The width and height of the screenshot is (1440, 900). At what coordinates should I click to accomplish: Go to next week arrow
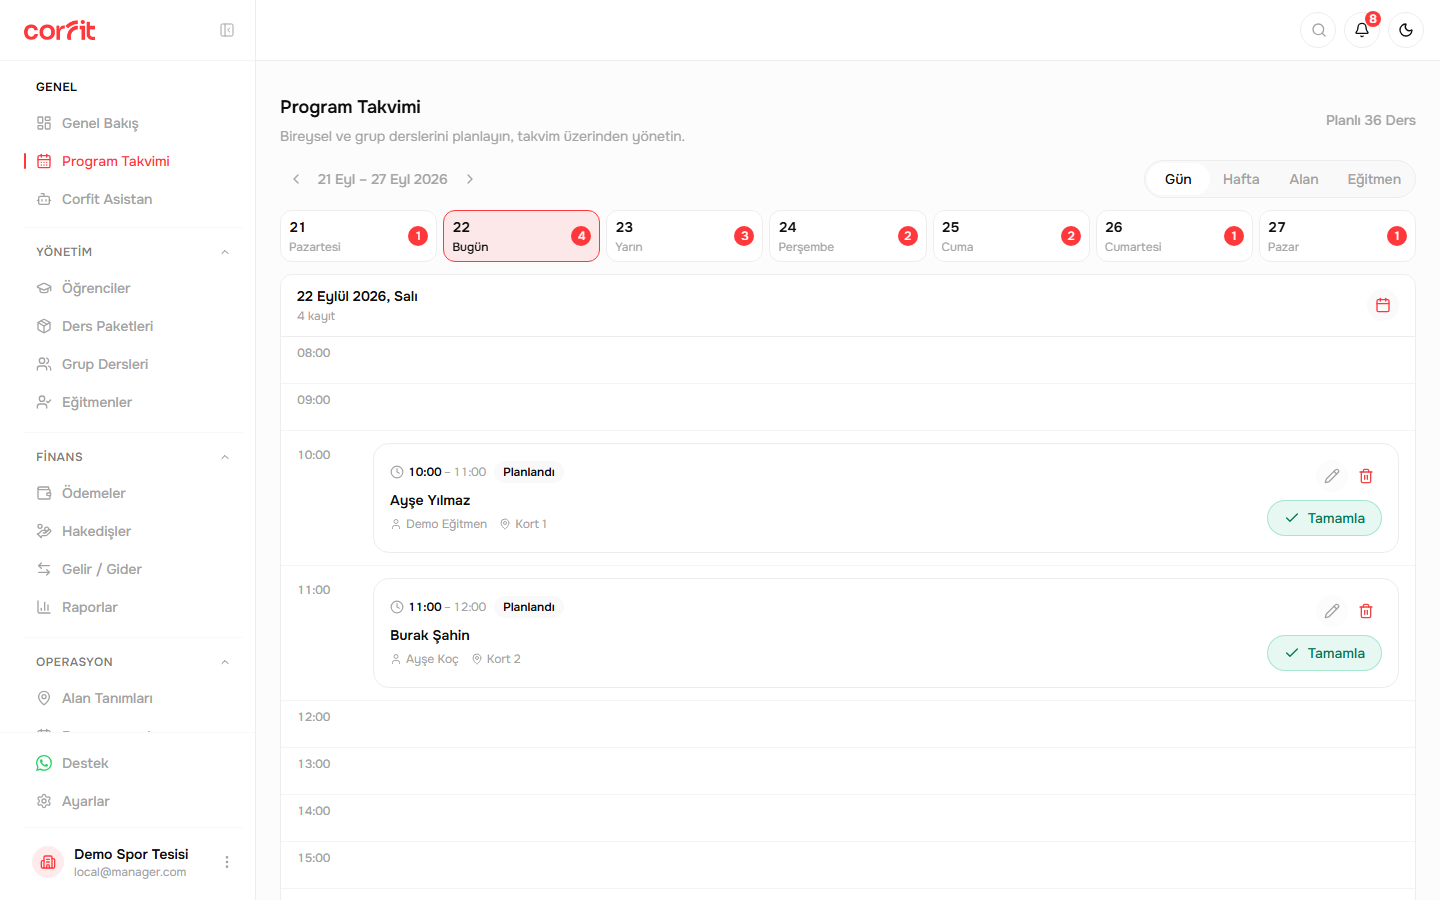tap(470, 179)
